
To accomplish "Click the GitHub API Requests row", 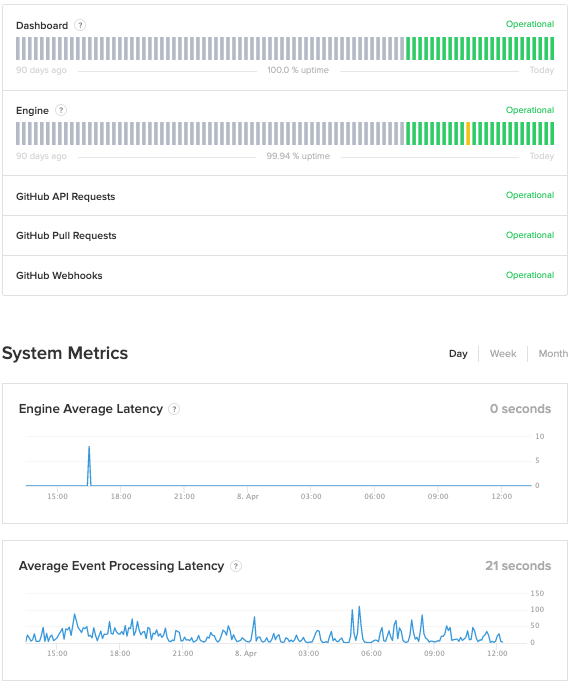I will coord(285,196).
